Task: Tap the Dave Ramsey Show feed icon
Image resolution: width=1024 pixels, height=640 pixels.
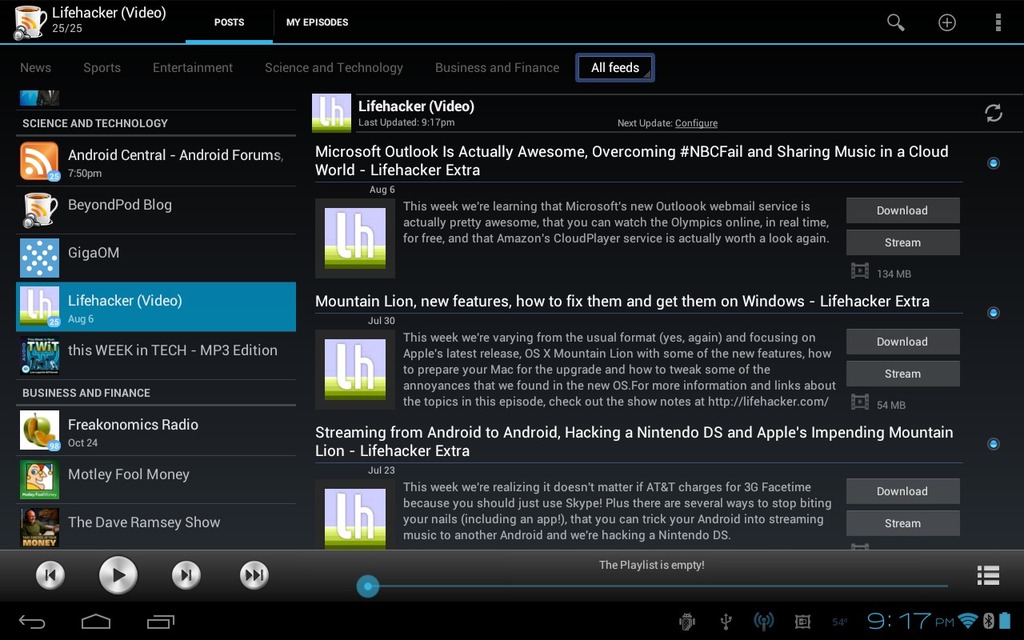Action: pos(39,528)
